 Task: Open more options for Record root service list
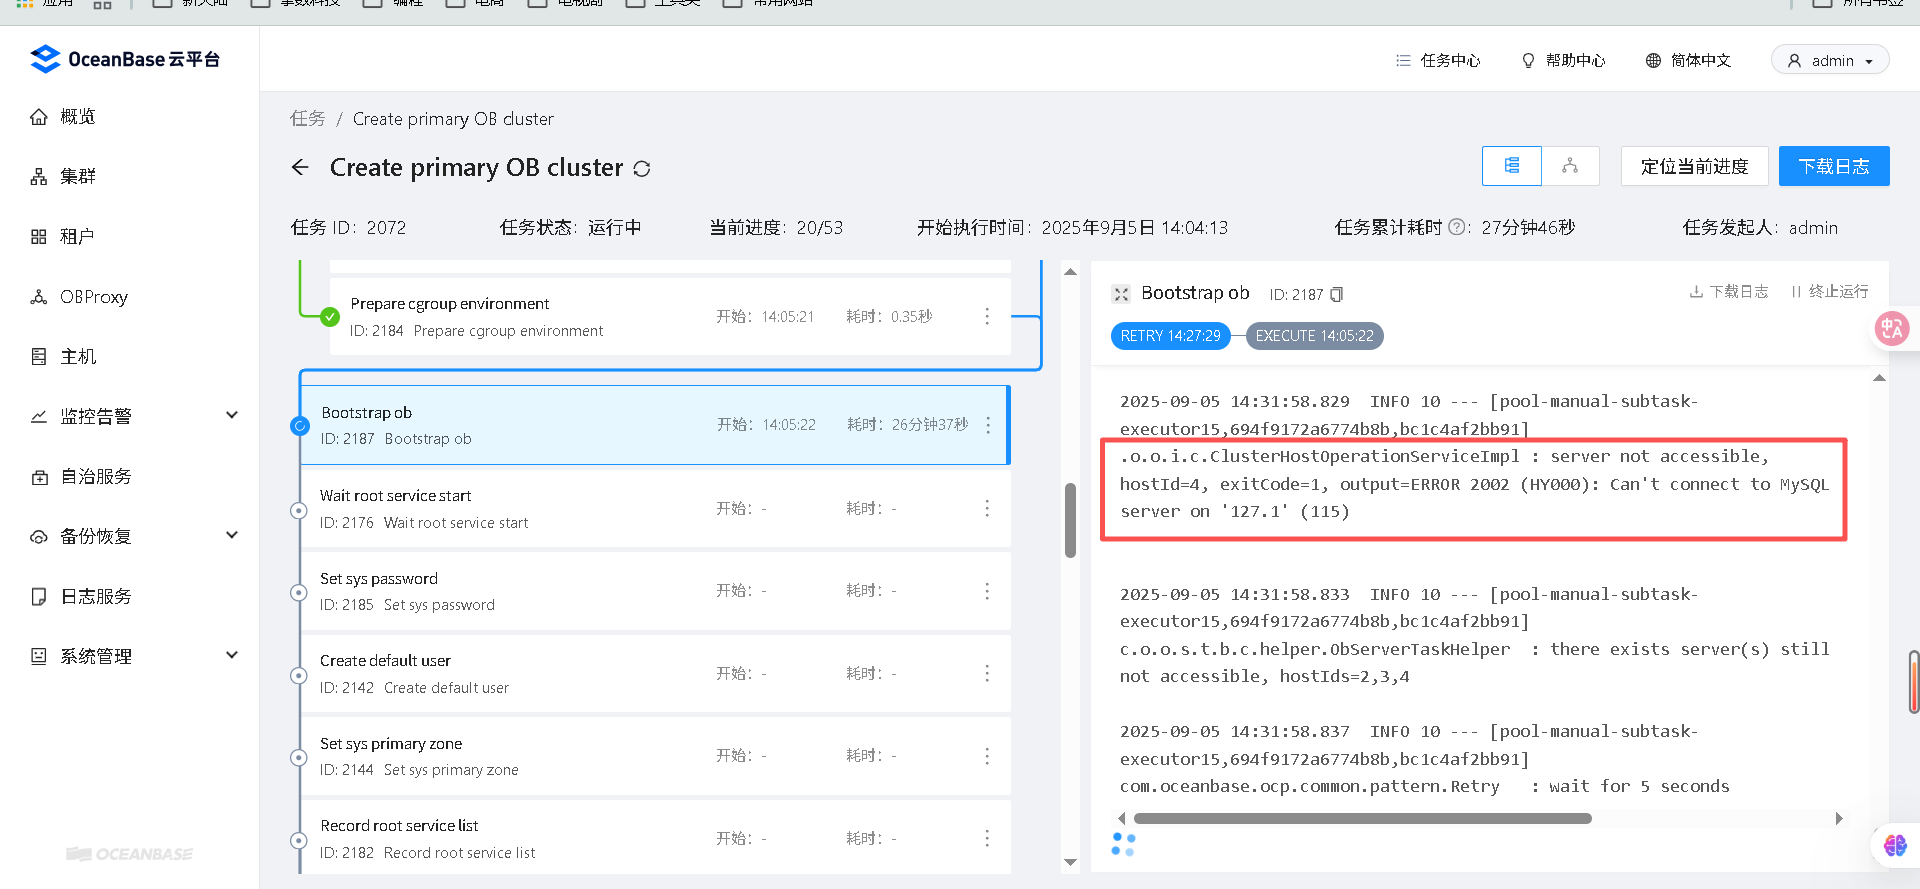tap(987, 838)
